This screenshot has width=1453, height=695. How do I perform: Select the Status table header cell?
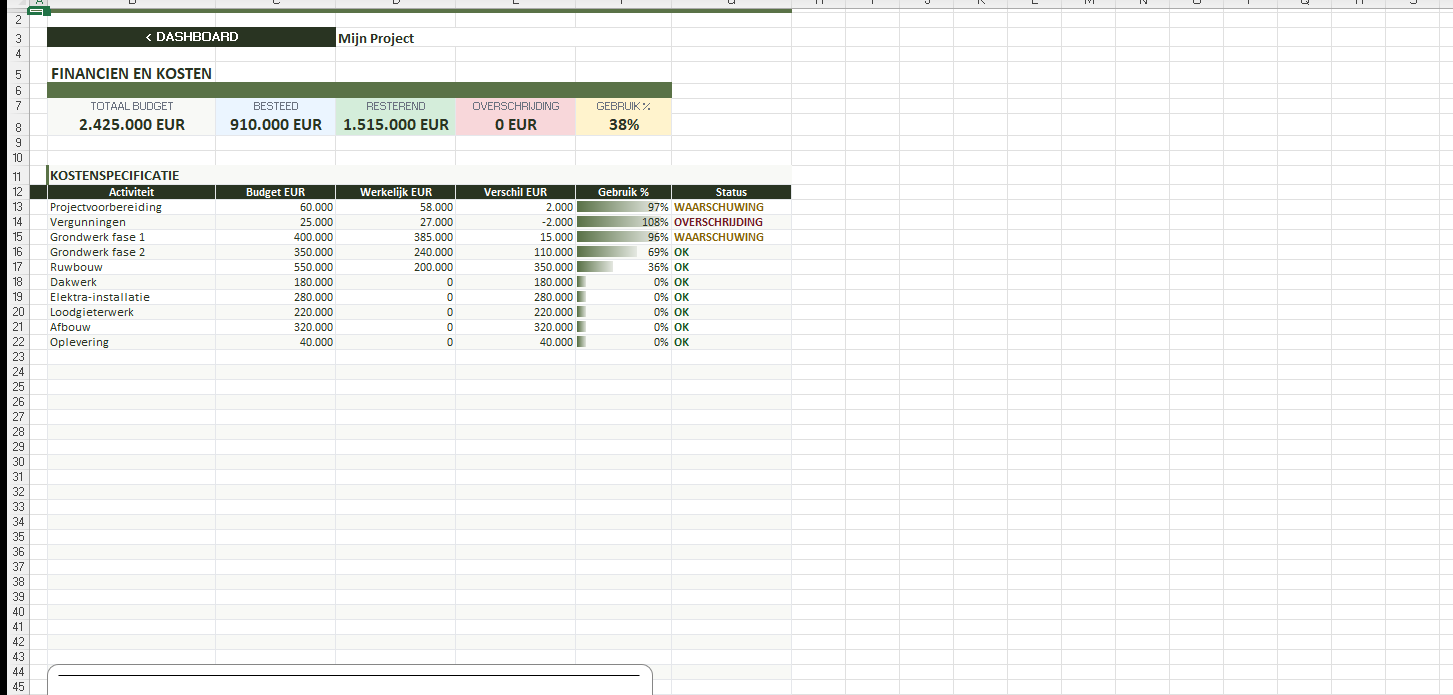[731, 192]
